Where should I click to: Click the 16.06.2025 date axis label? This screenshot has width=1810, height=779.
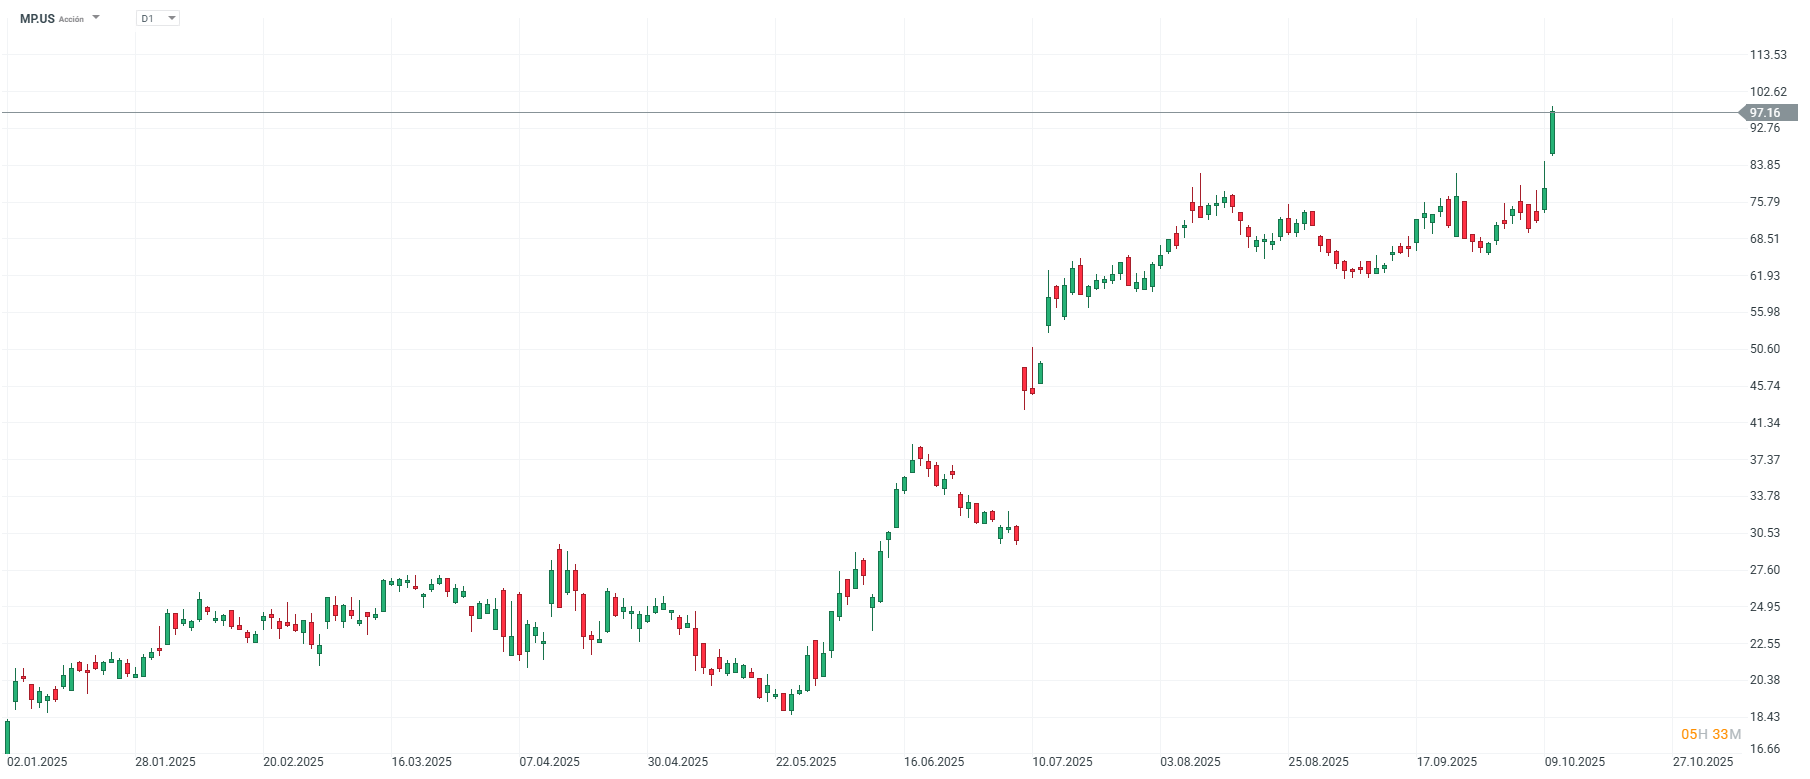934,762
